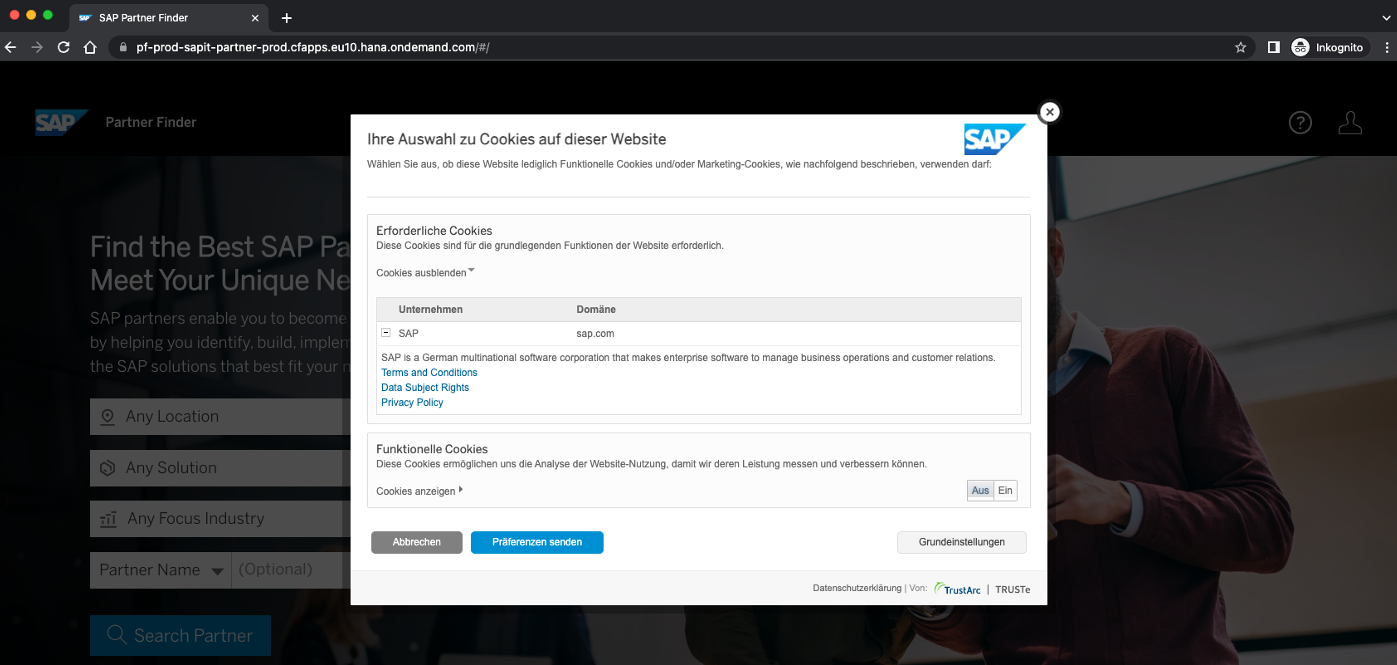Toggle the browser side panel icon
This screenshot has height=665, width=1397.
[1273, 47]
